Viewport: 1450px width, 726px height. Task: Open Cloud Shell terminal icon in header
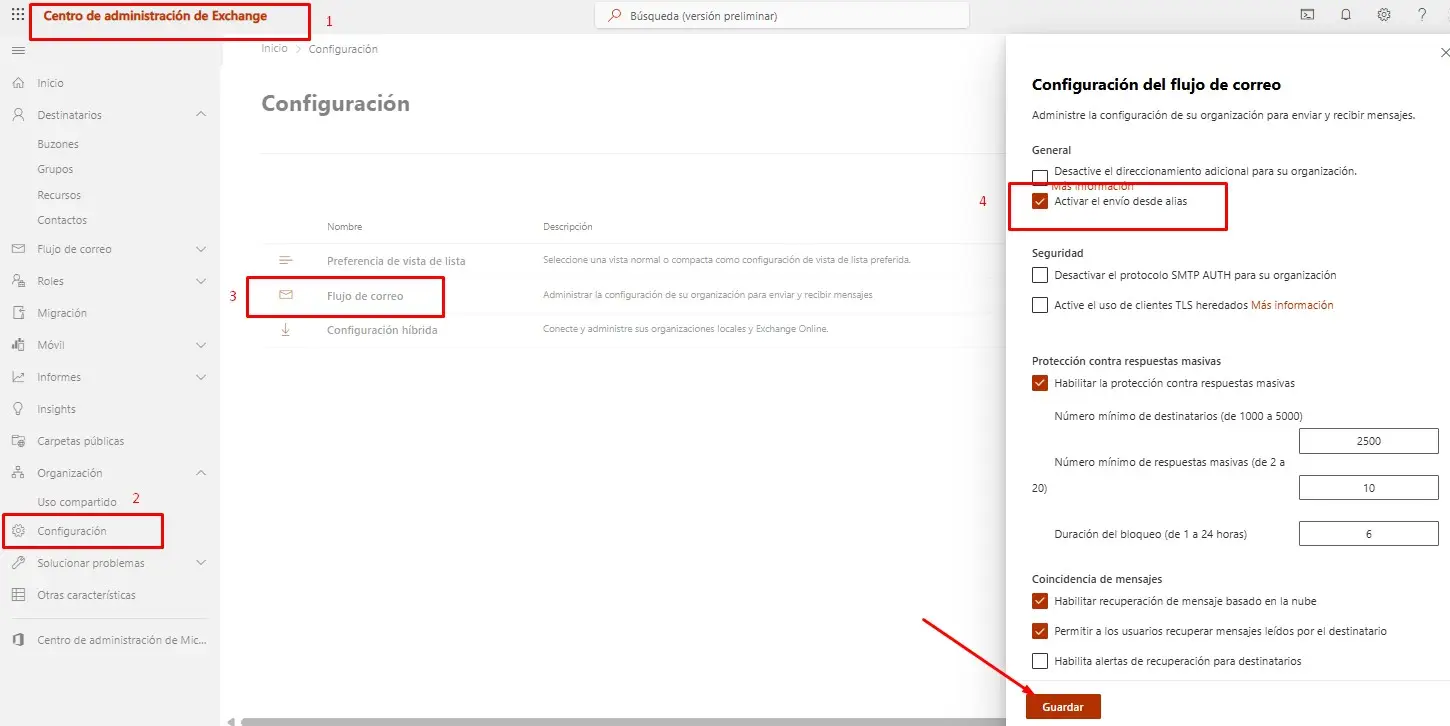pos(1307,15)
